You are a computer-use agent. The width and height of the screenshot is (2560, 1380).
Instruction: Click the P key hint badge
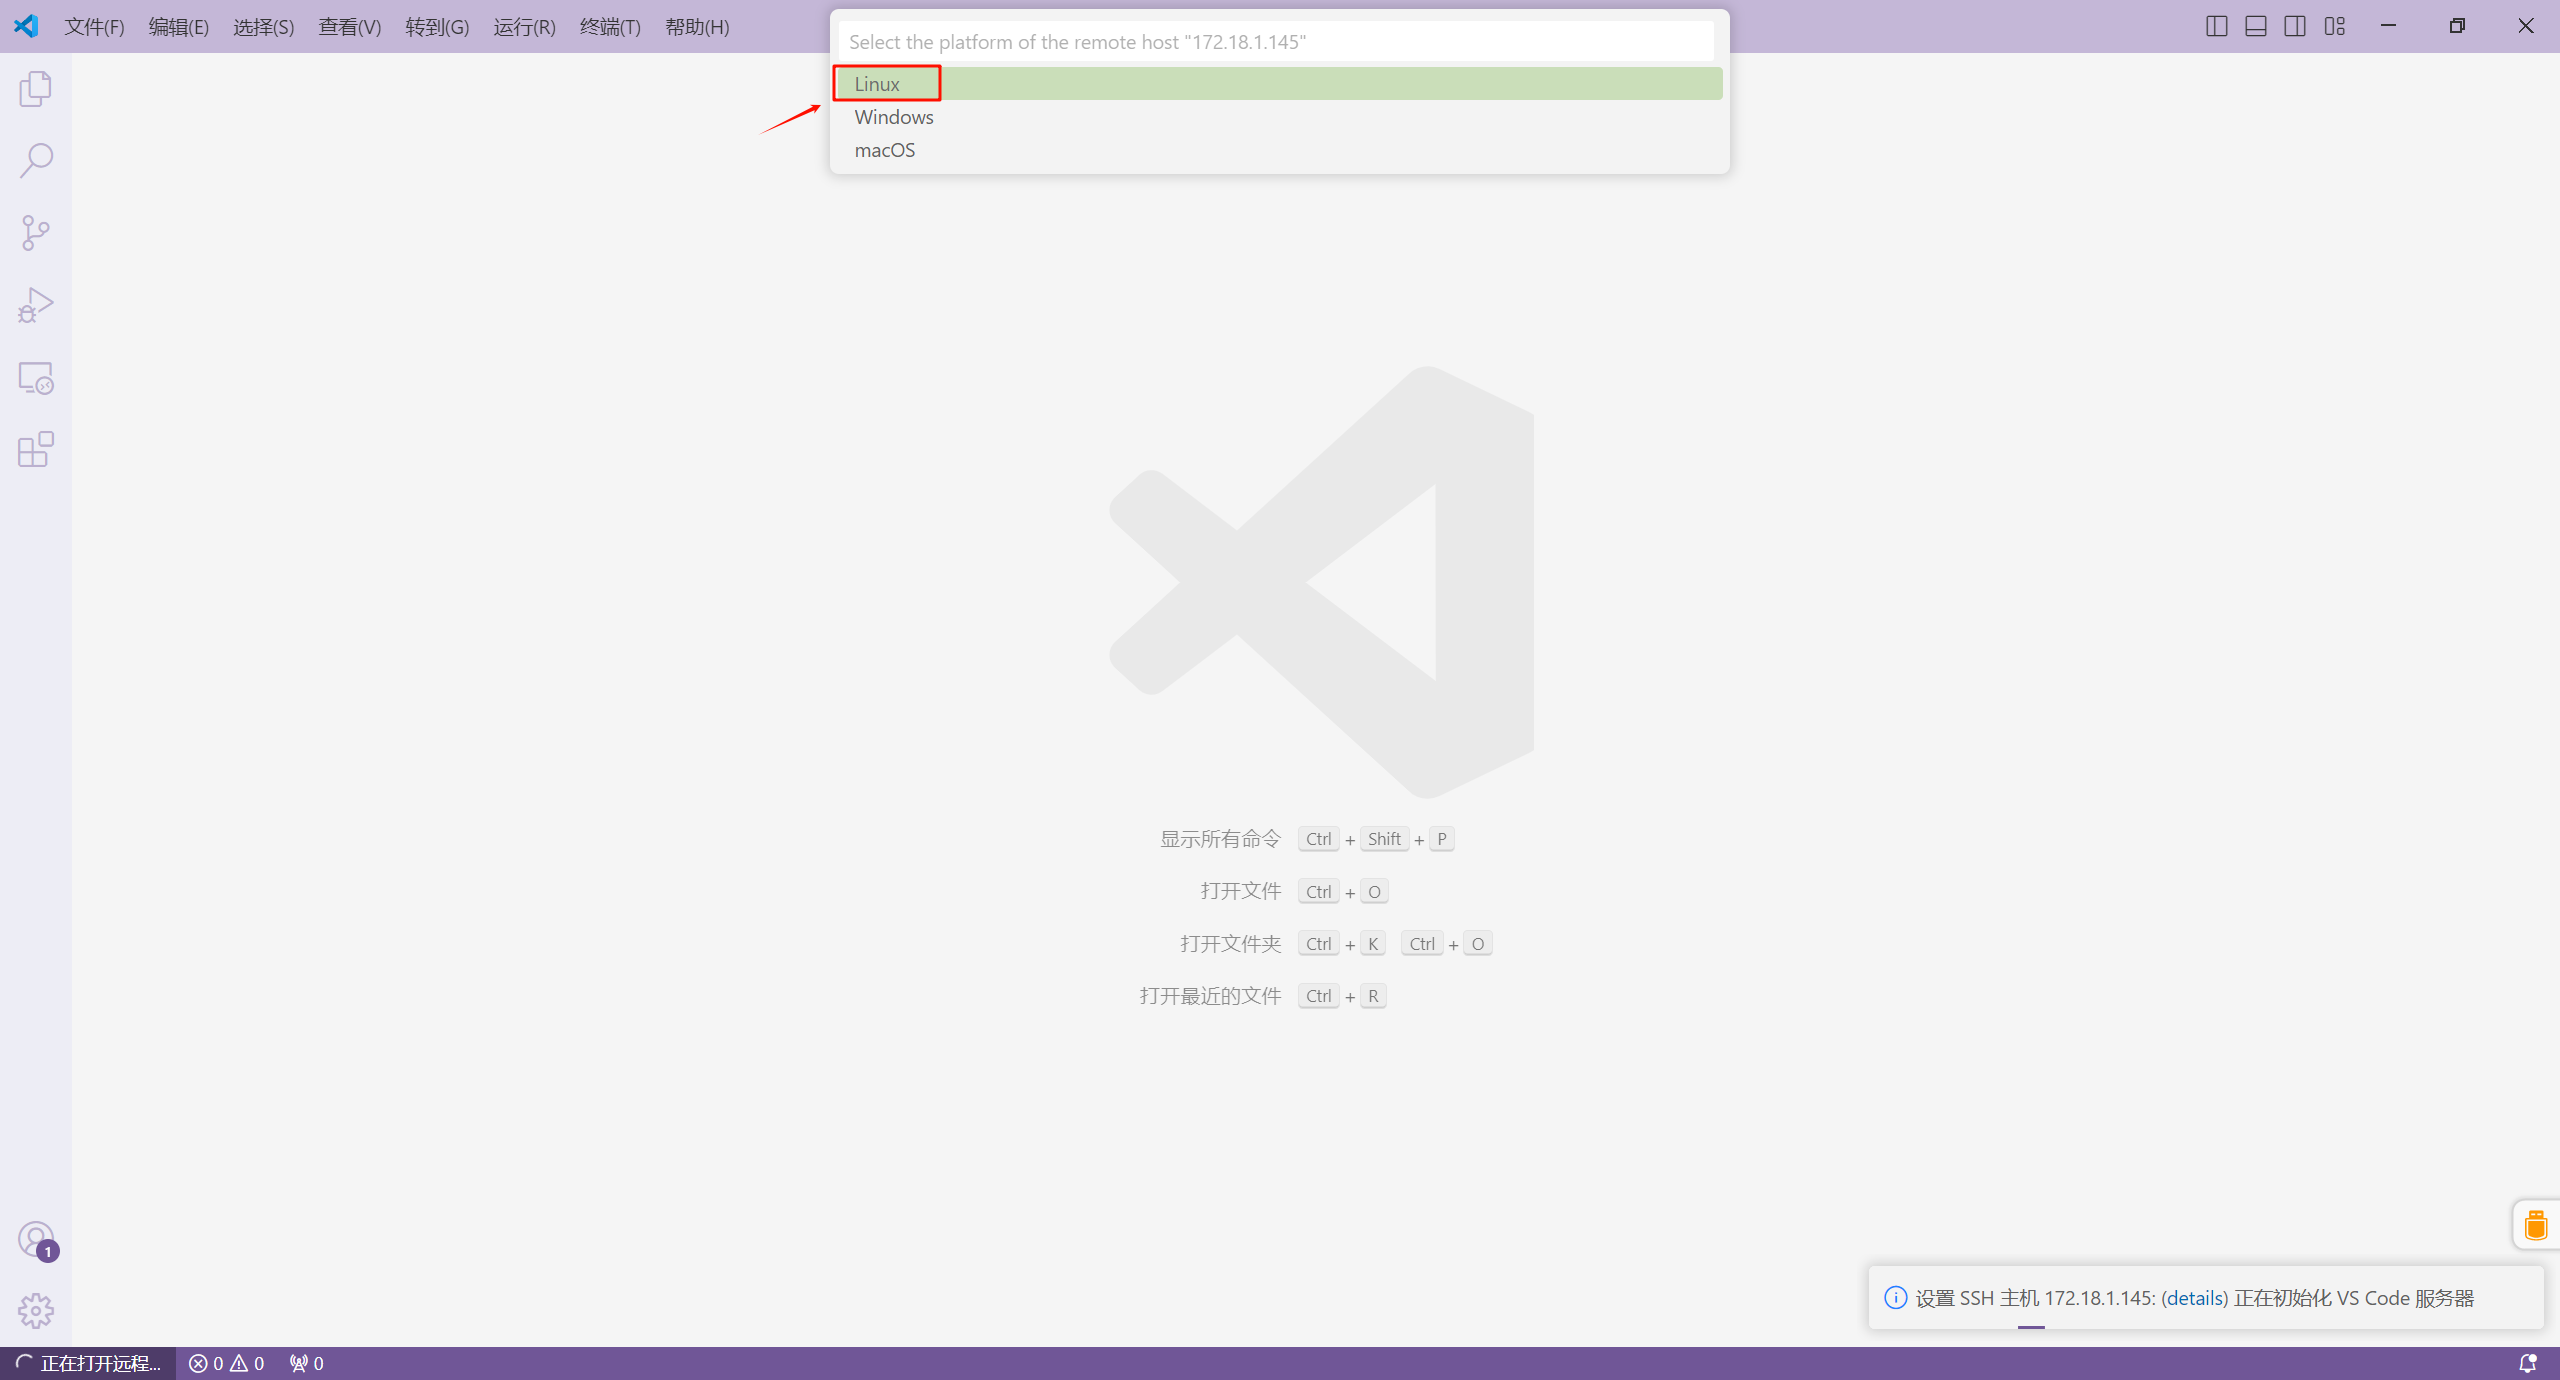[x=1441, y=839]
